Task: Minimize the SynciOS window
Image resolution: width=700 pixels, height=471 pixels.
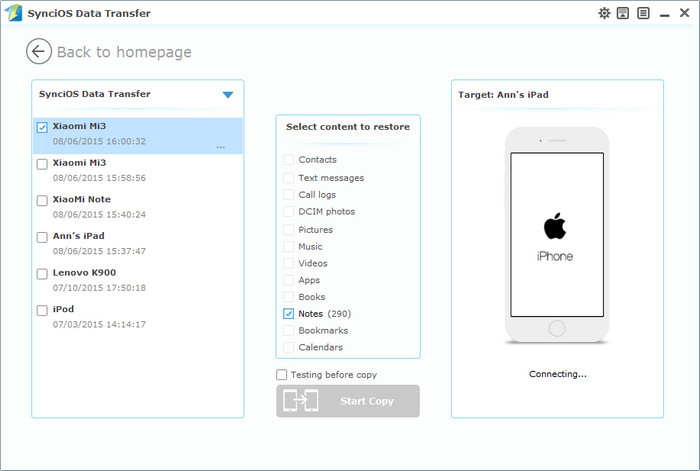Action: pos(665,16)
